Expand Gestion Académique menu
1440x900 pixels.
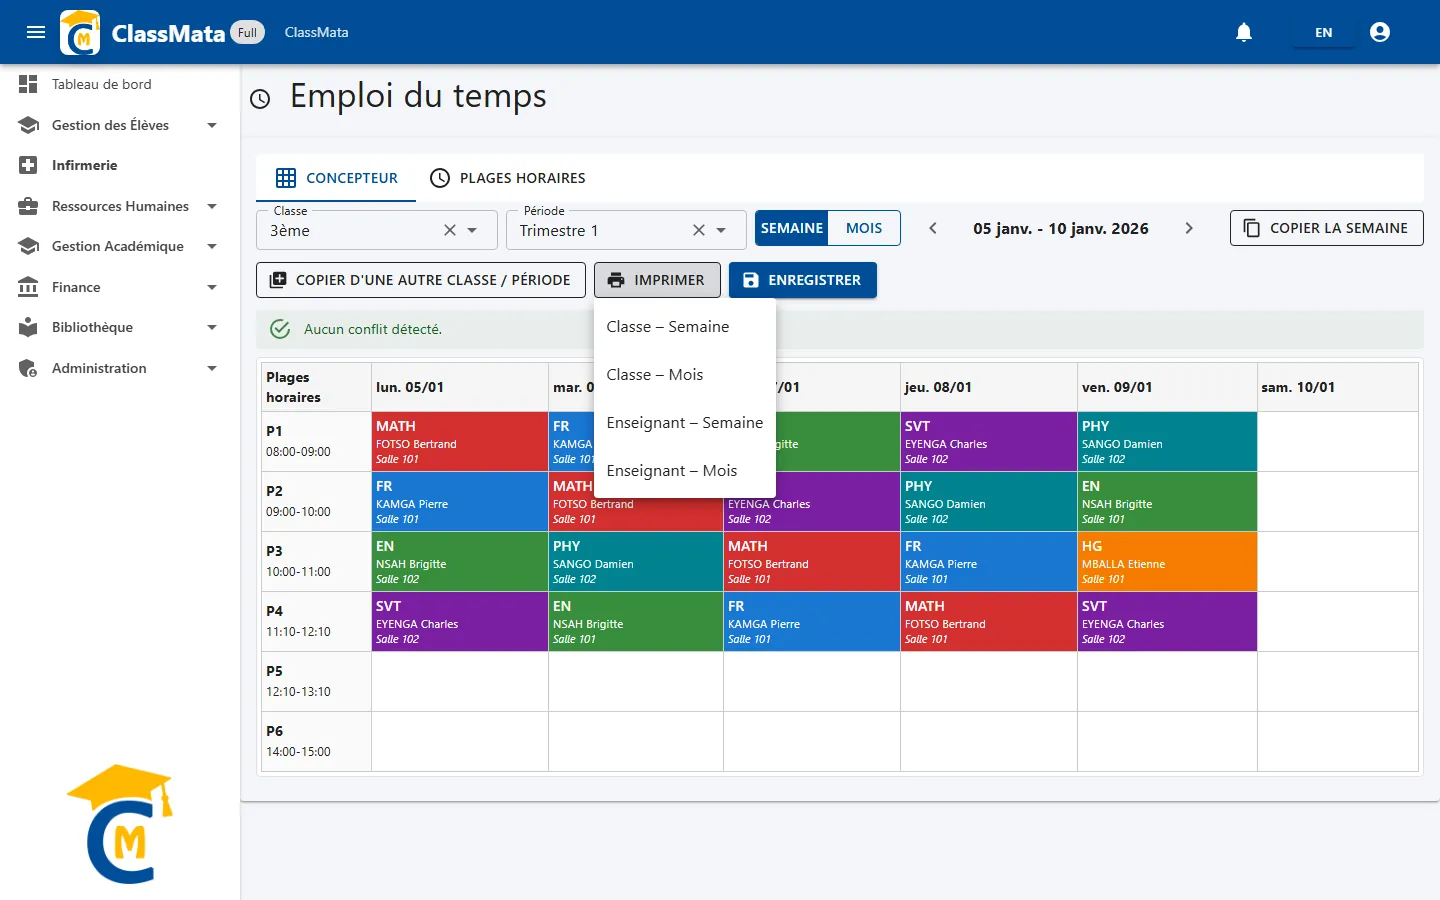point(120,247)
